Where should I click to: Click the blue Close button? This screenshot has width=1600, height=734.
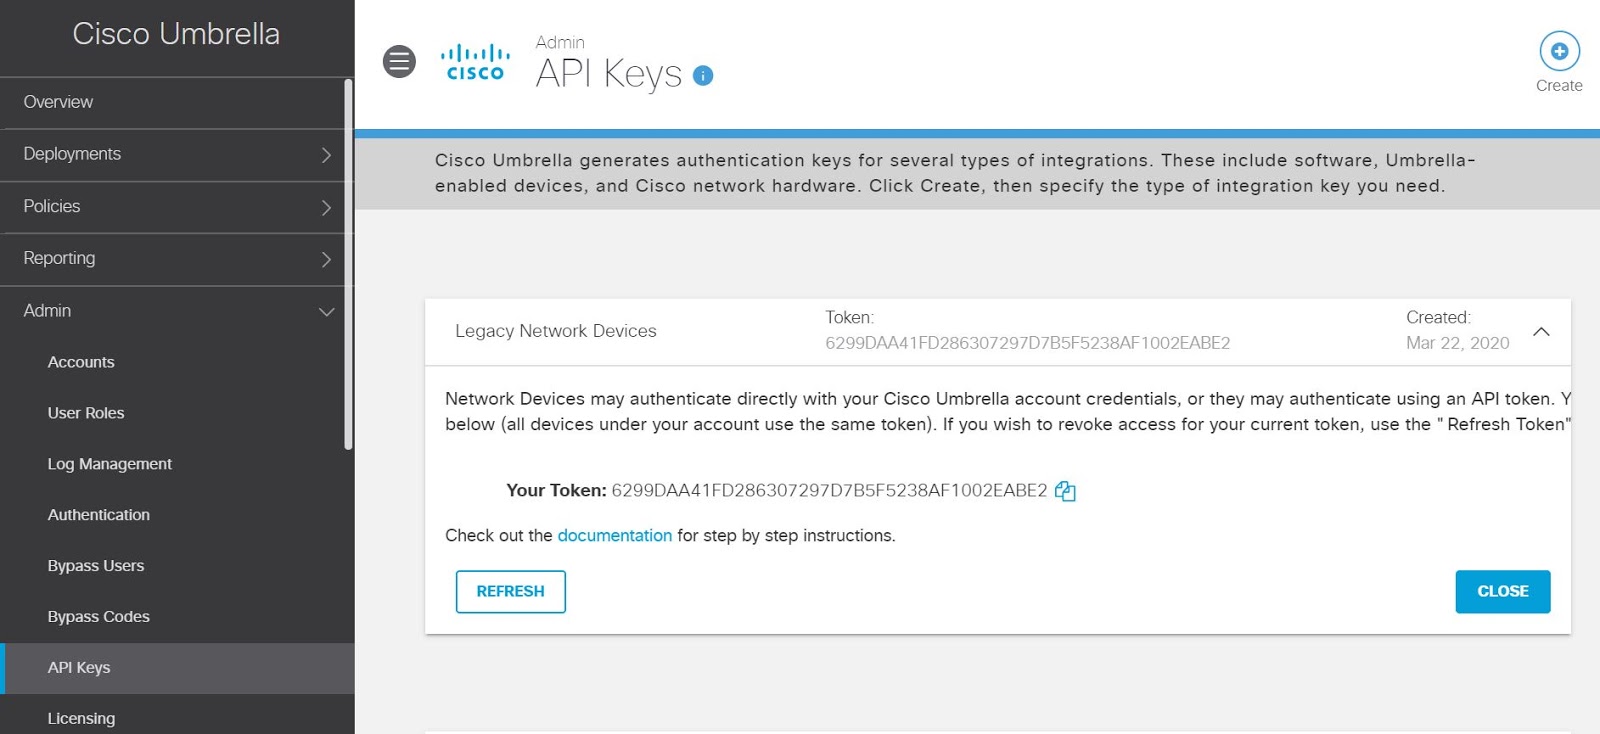click(x=1502, y=591)
